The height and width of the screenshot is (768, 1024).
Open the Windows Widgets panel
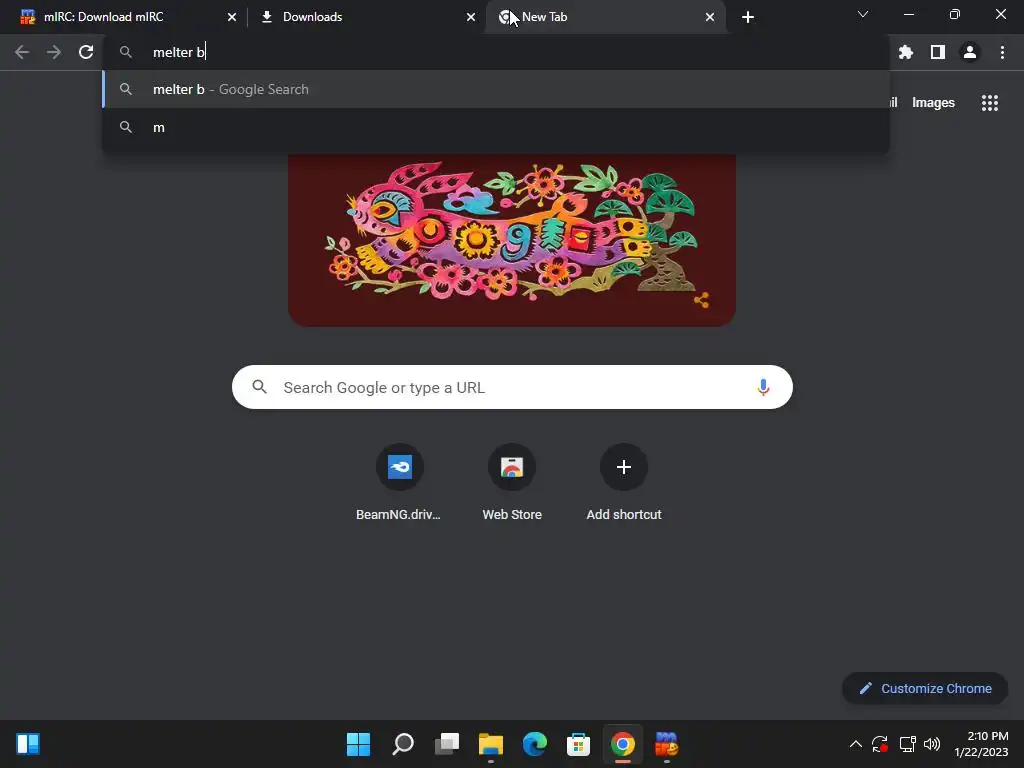(28, 744)
